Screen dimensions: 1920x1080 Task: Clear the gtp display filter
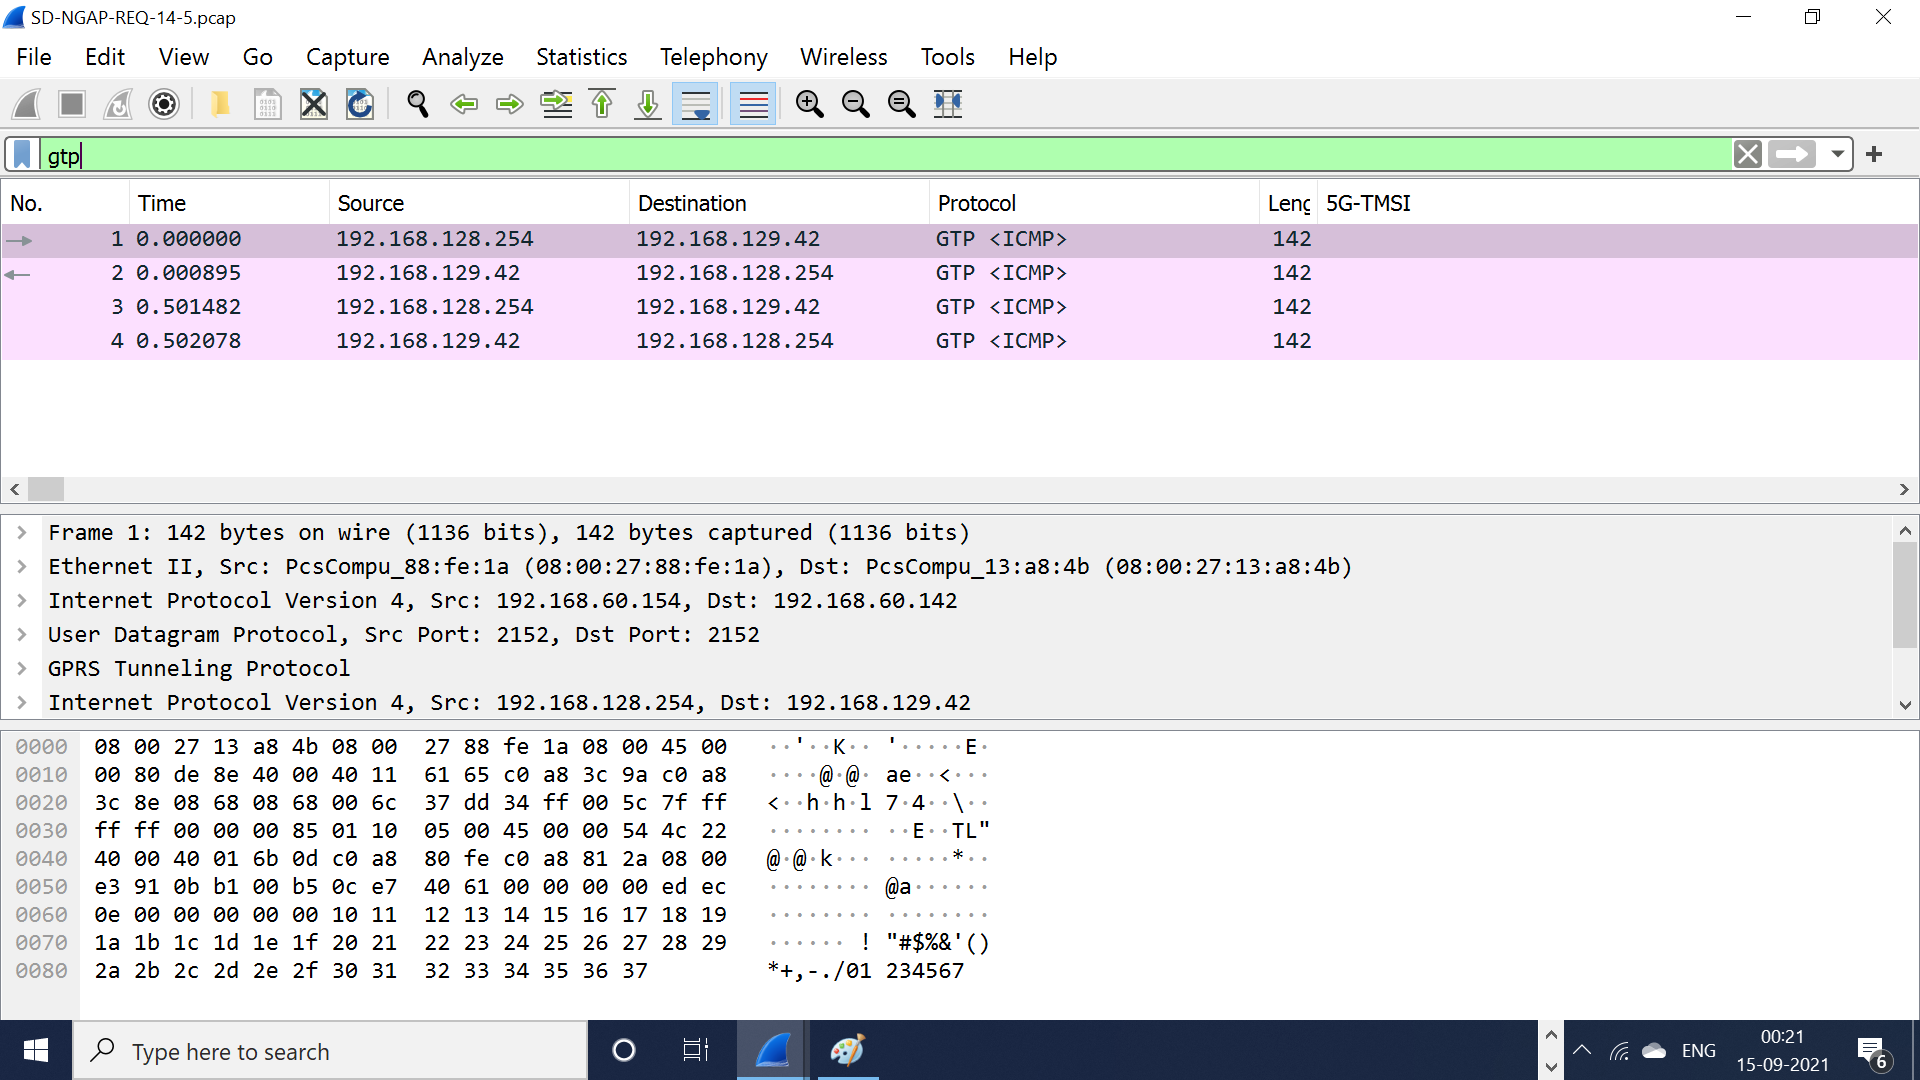point(1748,154)
